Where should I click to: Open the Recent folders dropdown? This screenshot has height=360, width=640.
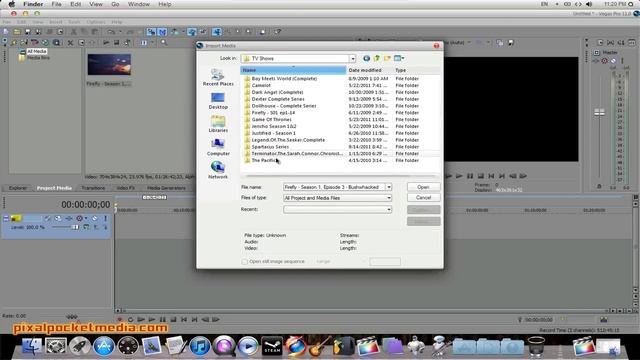389,209
